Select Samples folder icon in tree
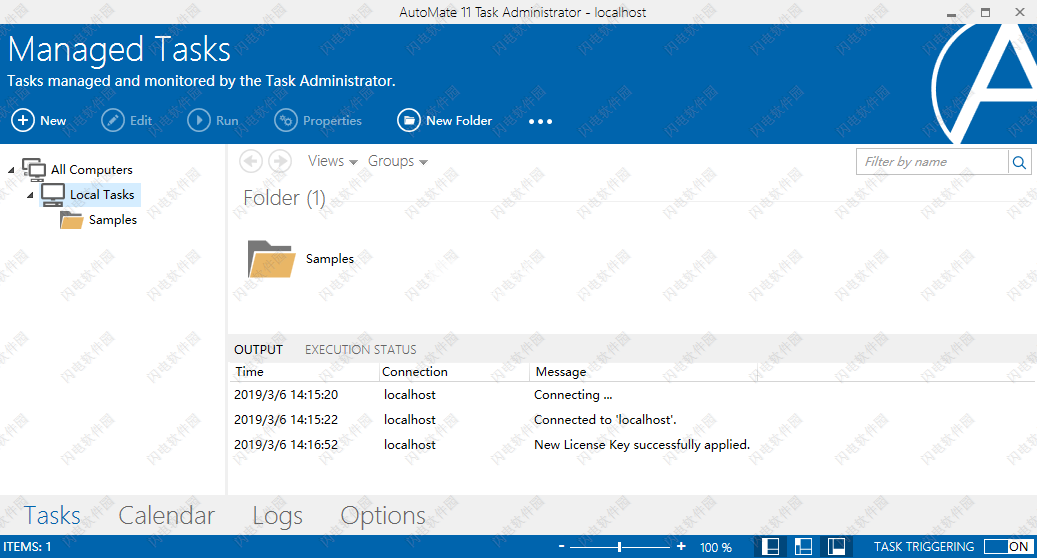The width and height of the screenshot is (1037, 558). coord(71,220)
